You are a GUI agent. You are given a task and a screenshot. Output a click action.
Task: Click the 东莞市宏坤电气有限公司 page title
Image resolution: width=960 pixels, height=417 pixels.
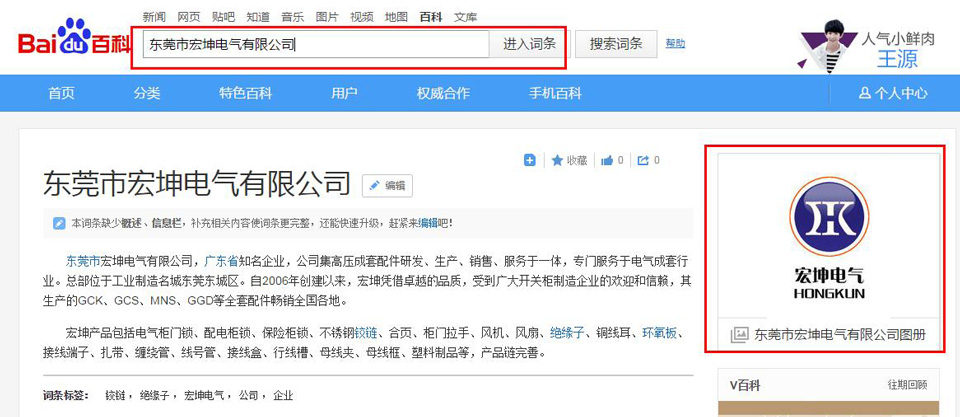(197, 183)
